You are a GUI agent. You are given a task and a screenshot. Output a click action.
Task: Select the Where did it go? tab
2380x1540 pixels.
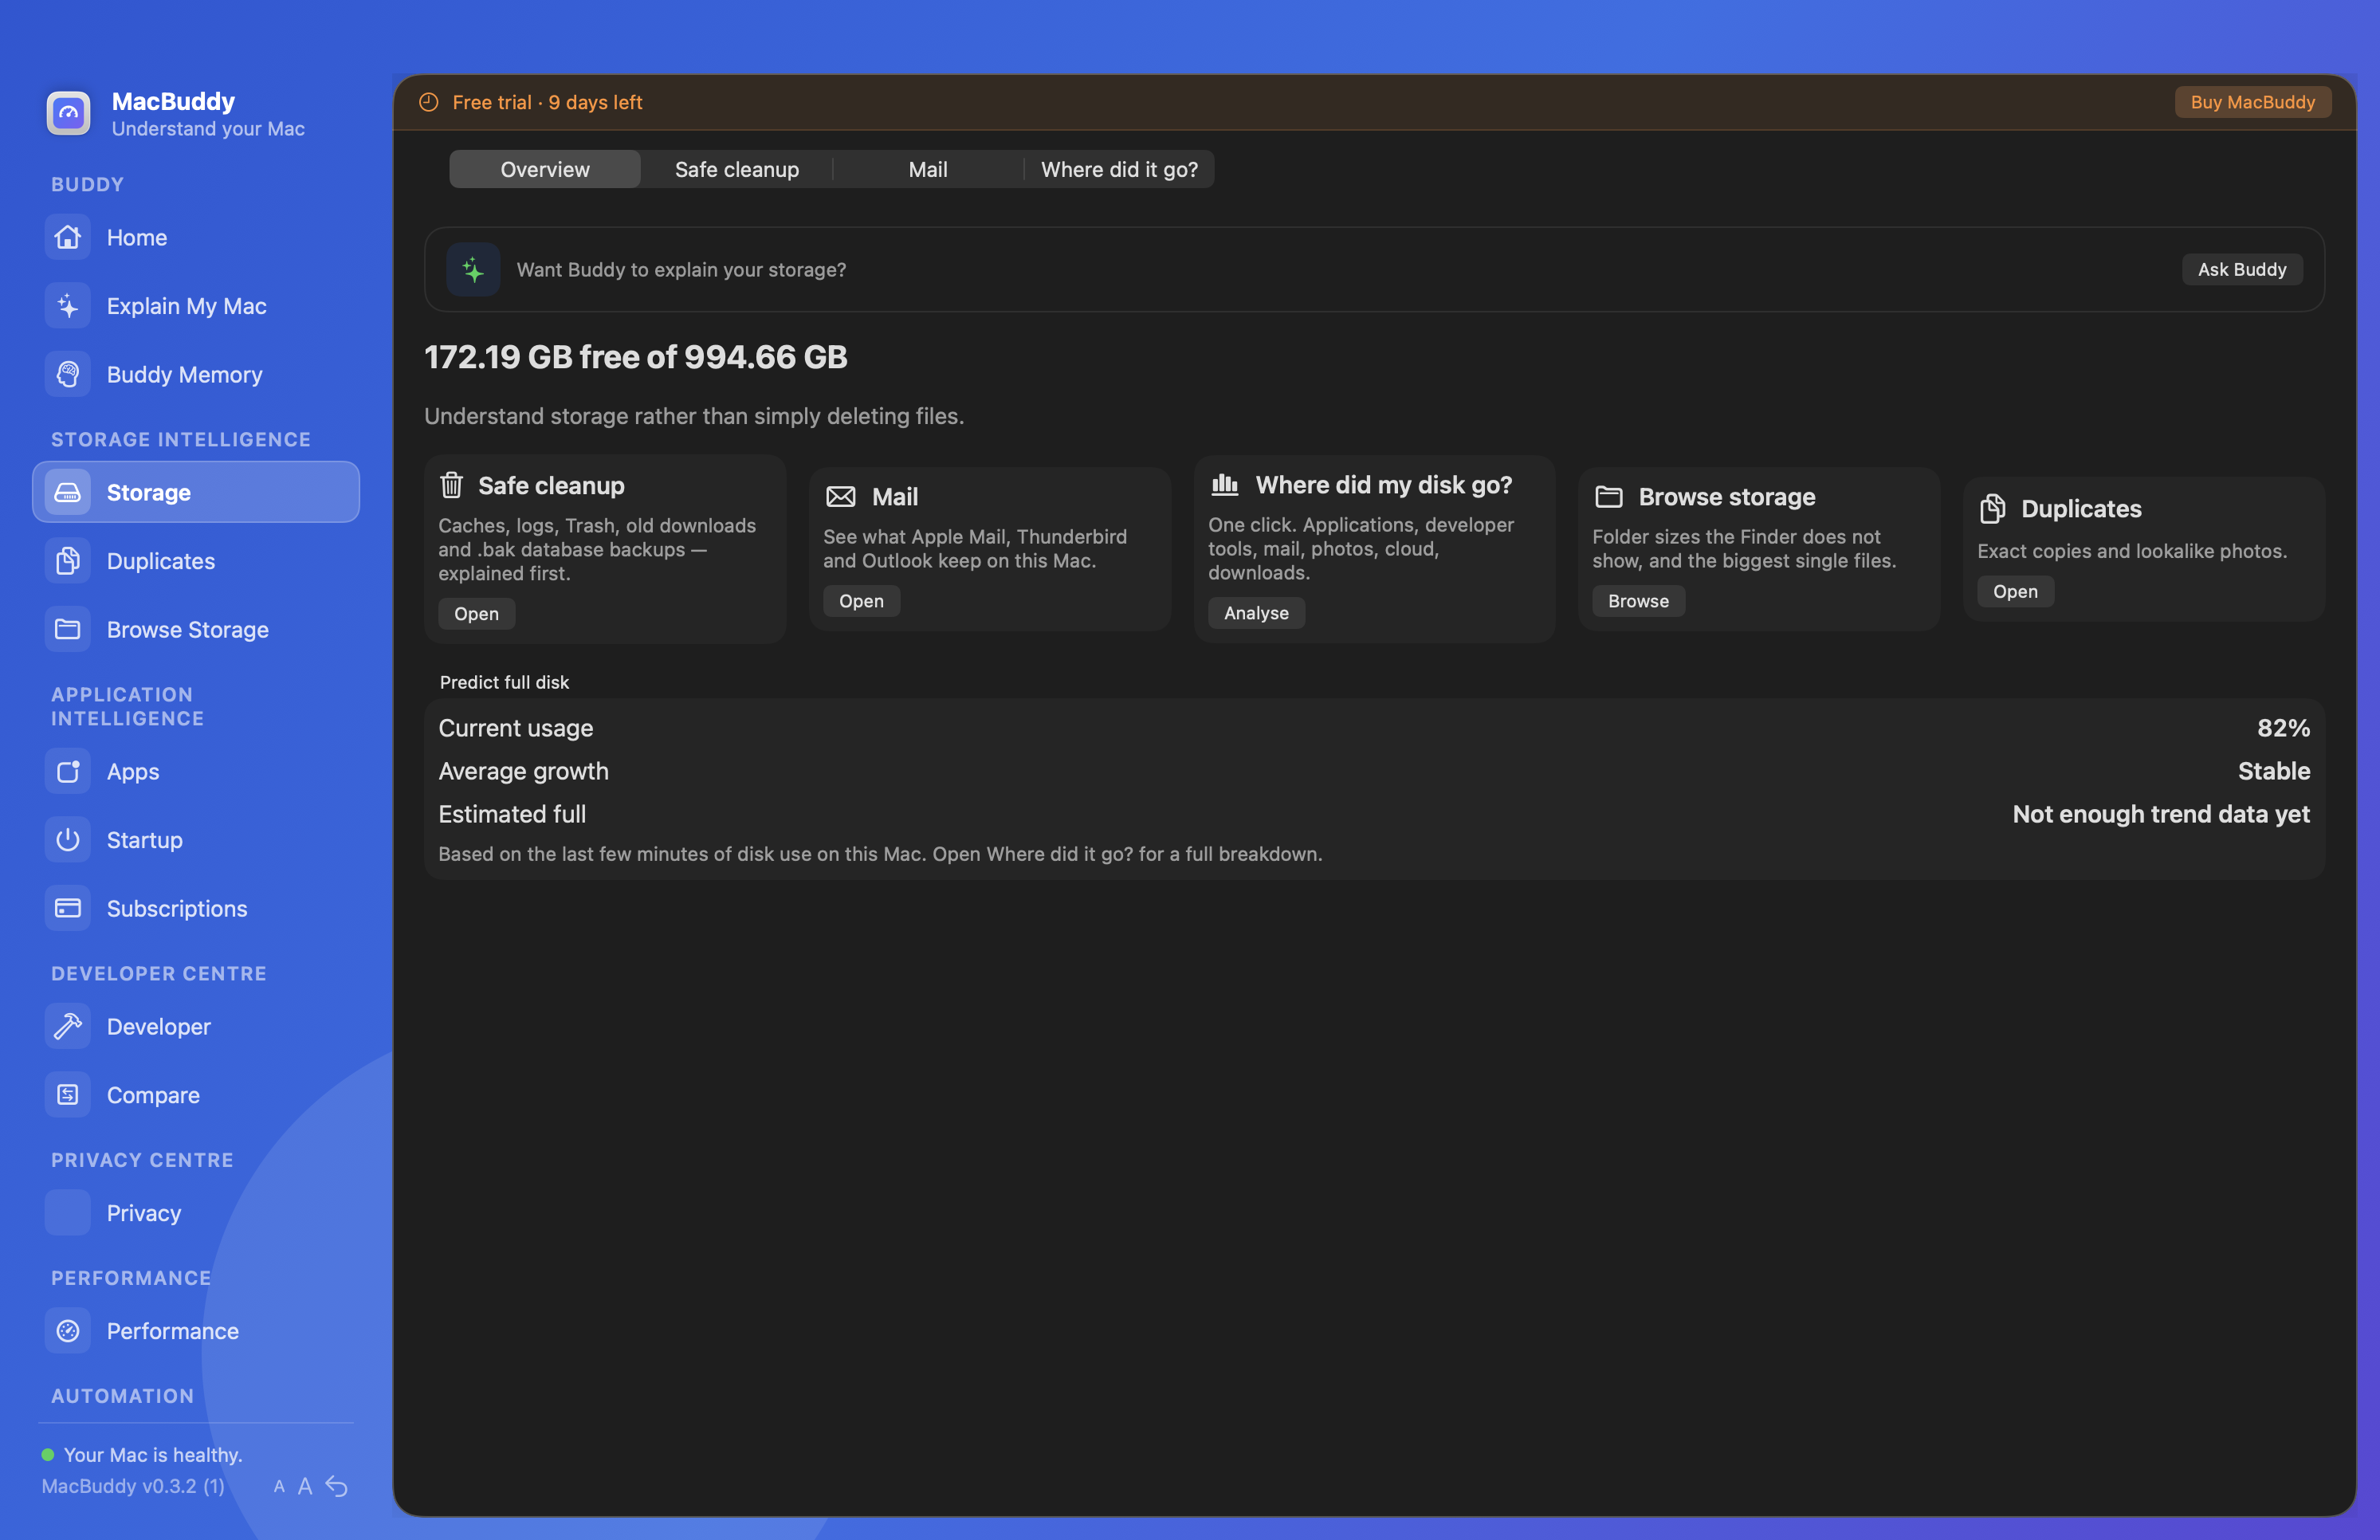tap(1119, 169)
